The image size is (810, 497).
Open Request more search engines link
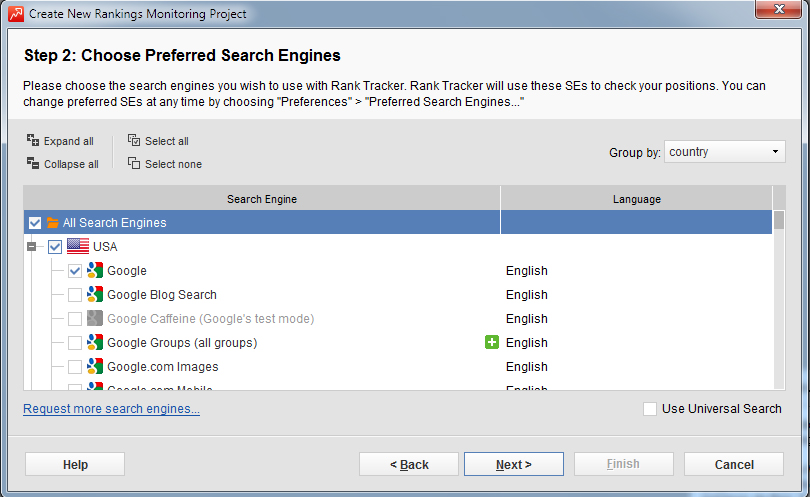pyautogui.click(x=111, y=409)
